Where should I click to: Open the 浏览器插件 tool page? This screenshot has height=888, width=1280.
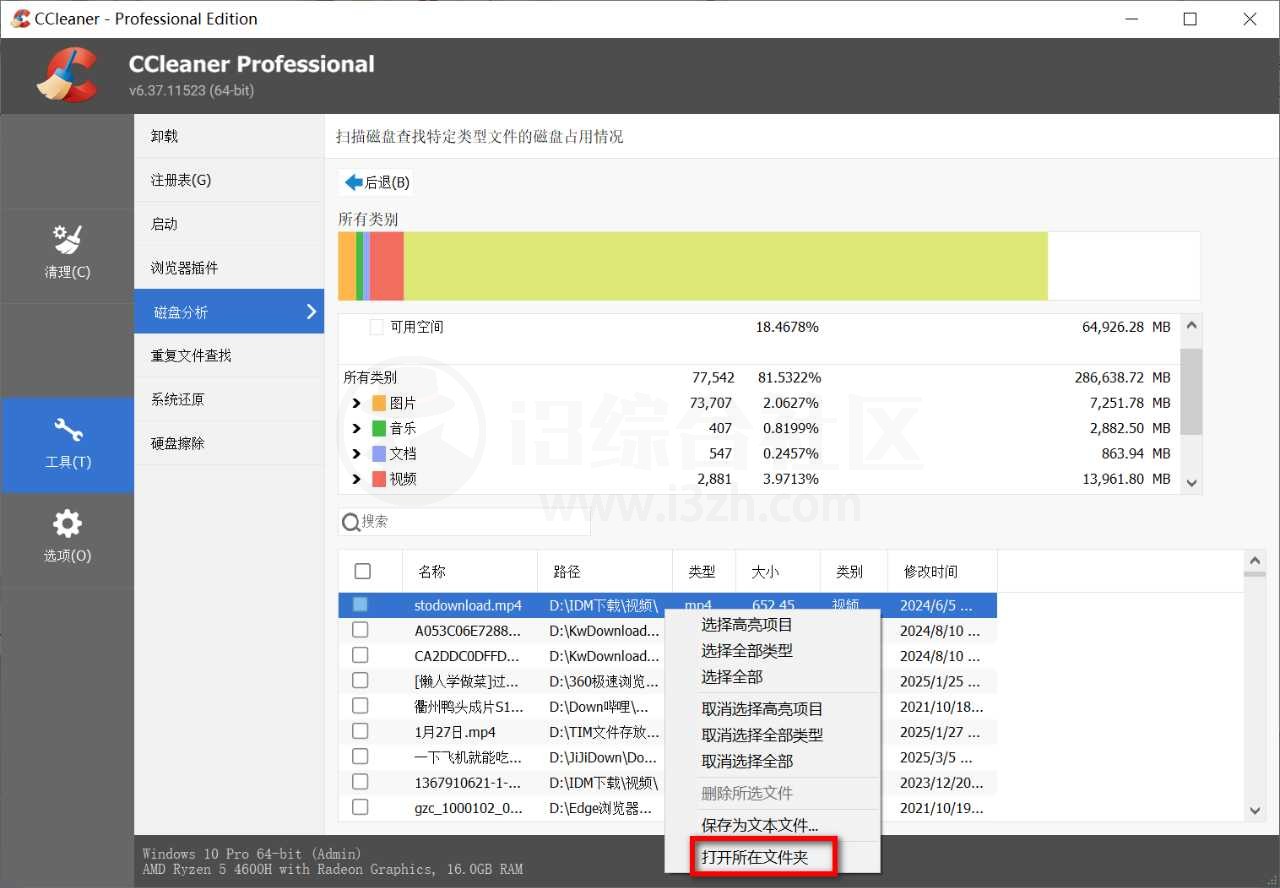229,268
